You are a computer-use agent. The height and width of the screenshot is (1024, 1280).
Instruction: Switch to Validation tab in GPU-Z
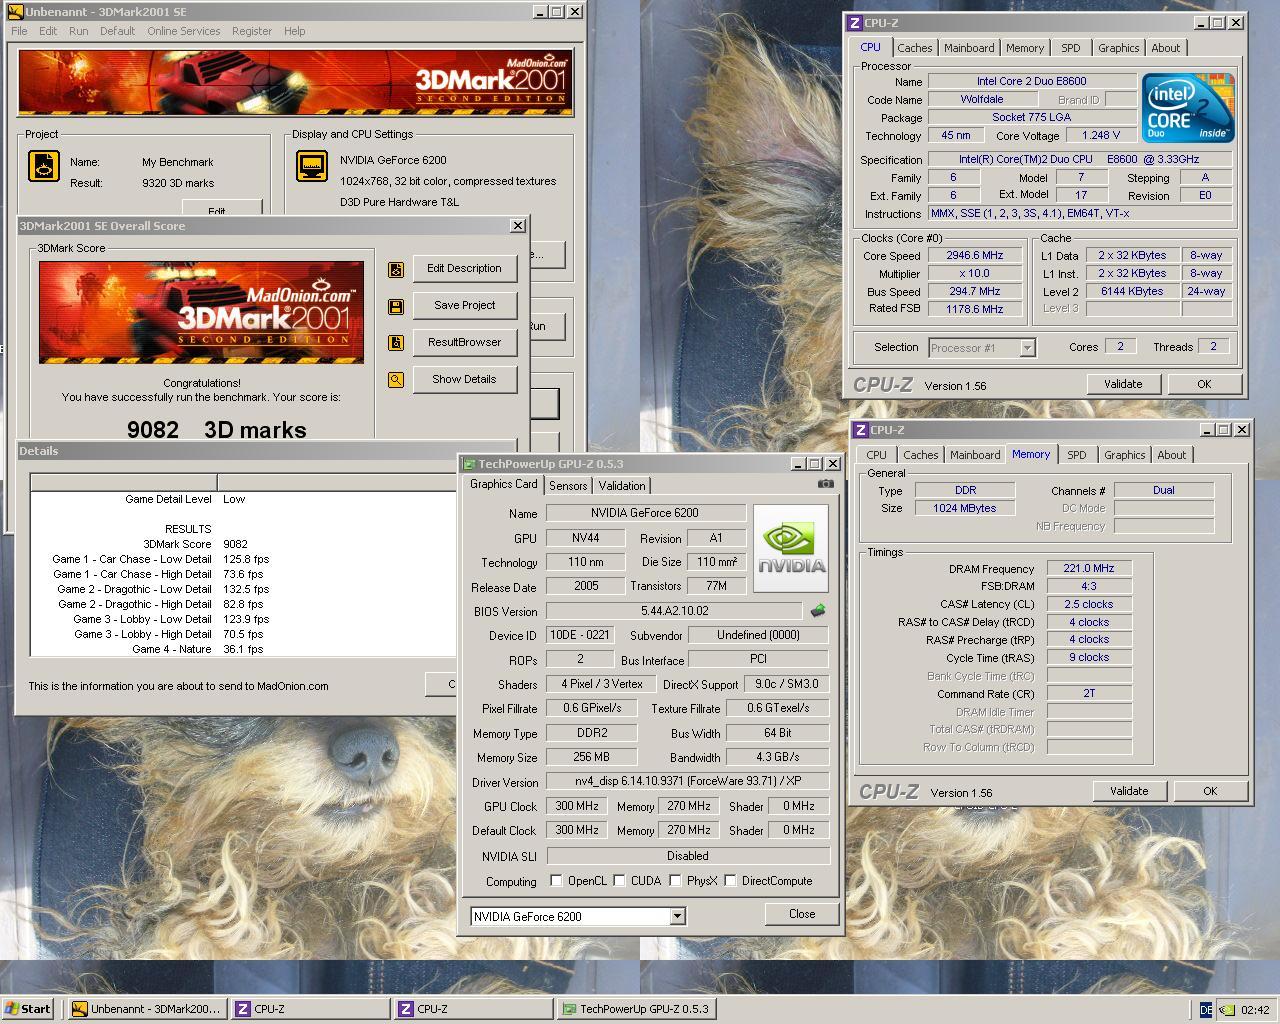[622, 486]
